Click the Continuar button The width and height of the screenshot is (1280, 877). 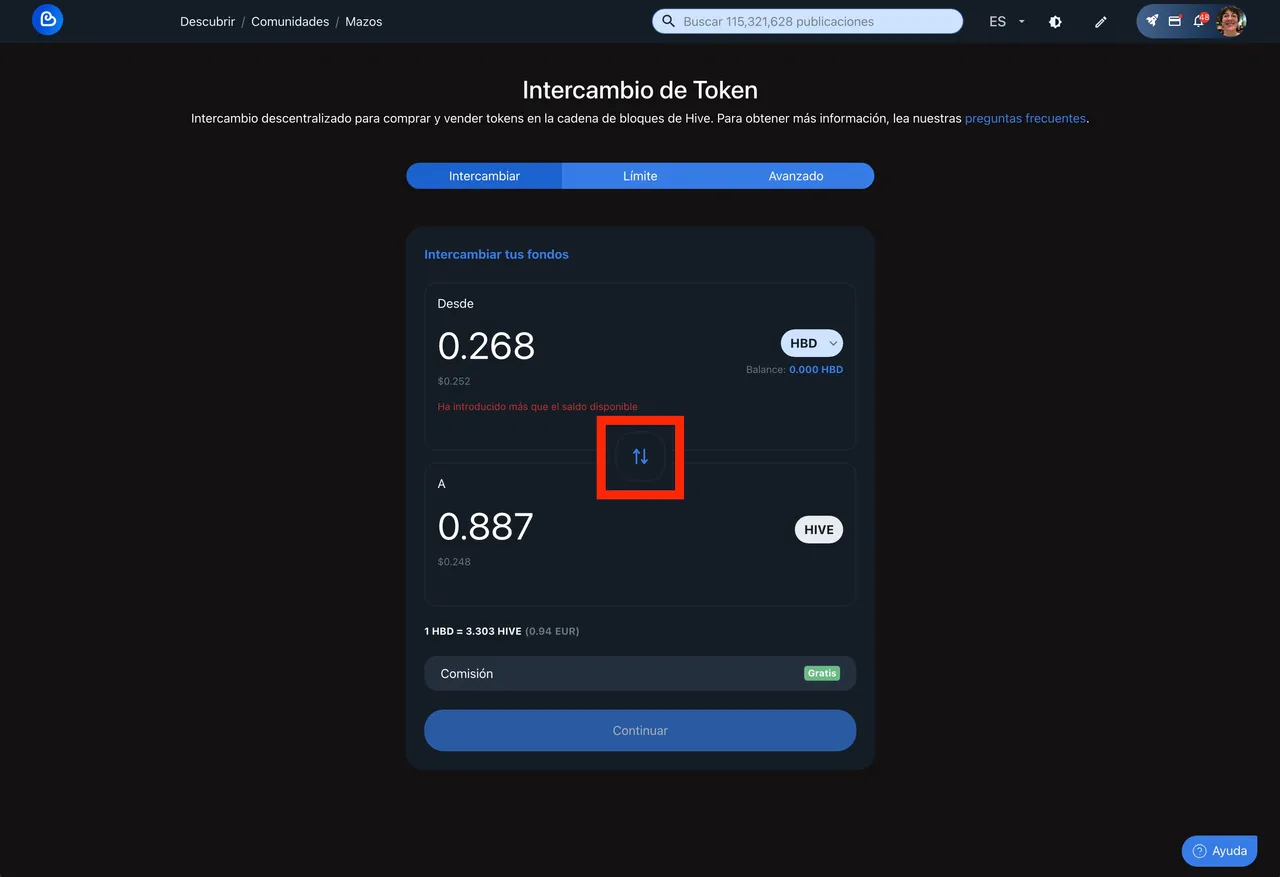point(640,730)
